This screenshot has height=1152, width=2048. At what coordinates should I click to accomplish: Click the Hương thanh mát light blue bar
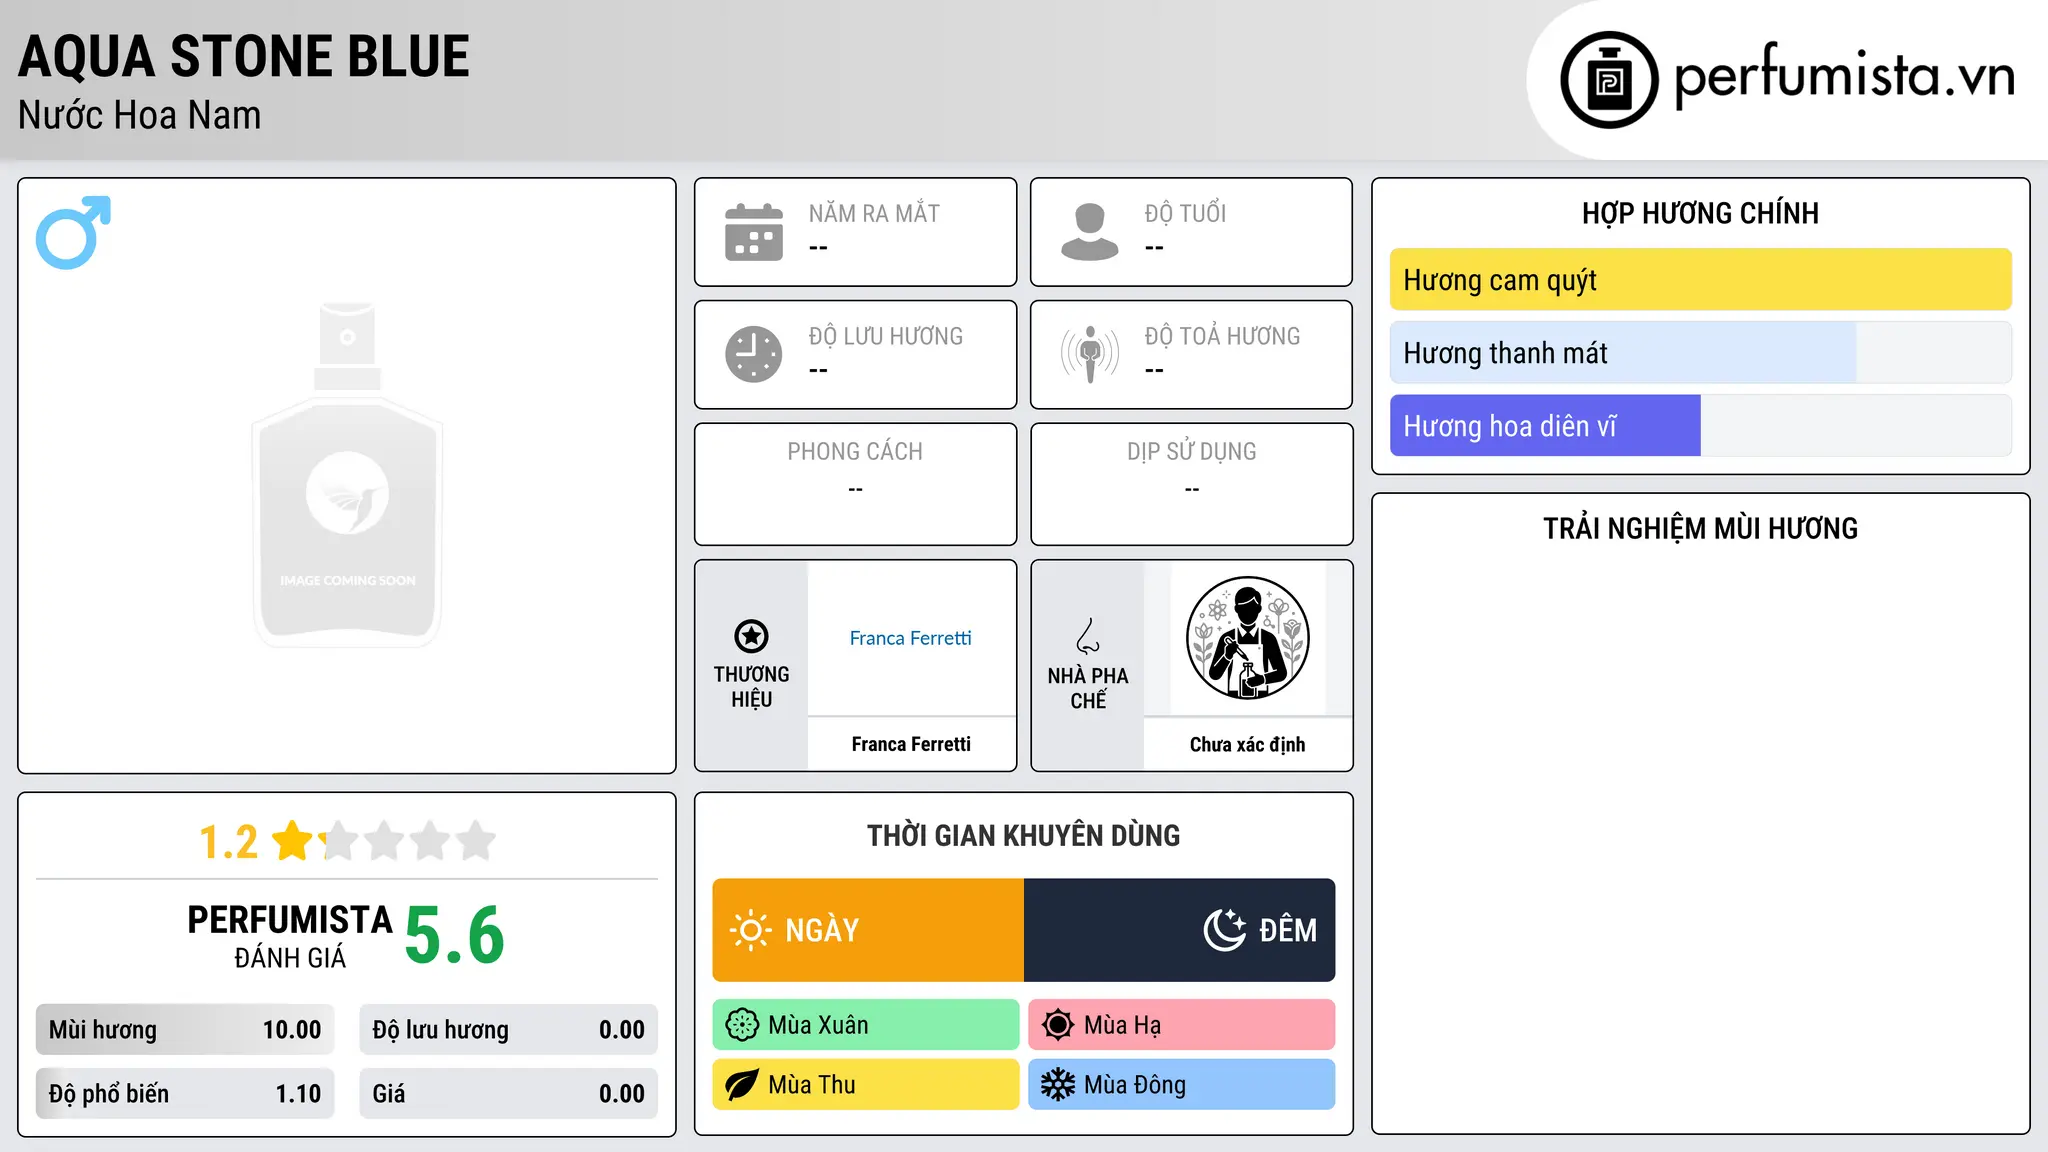1623,353
